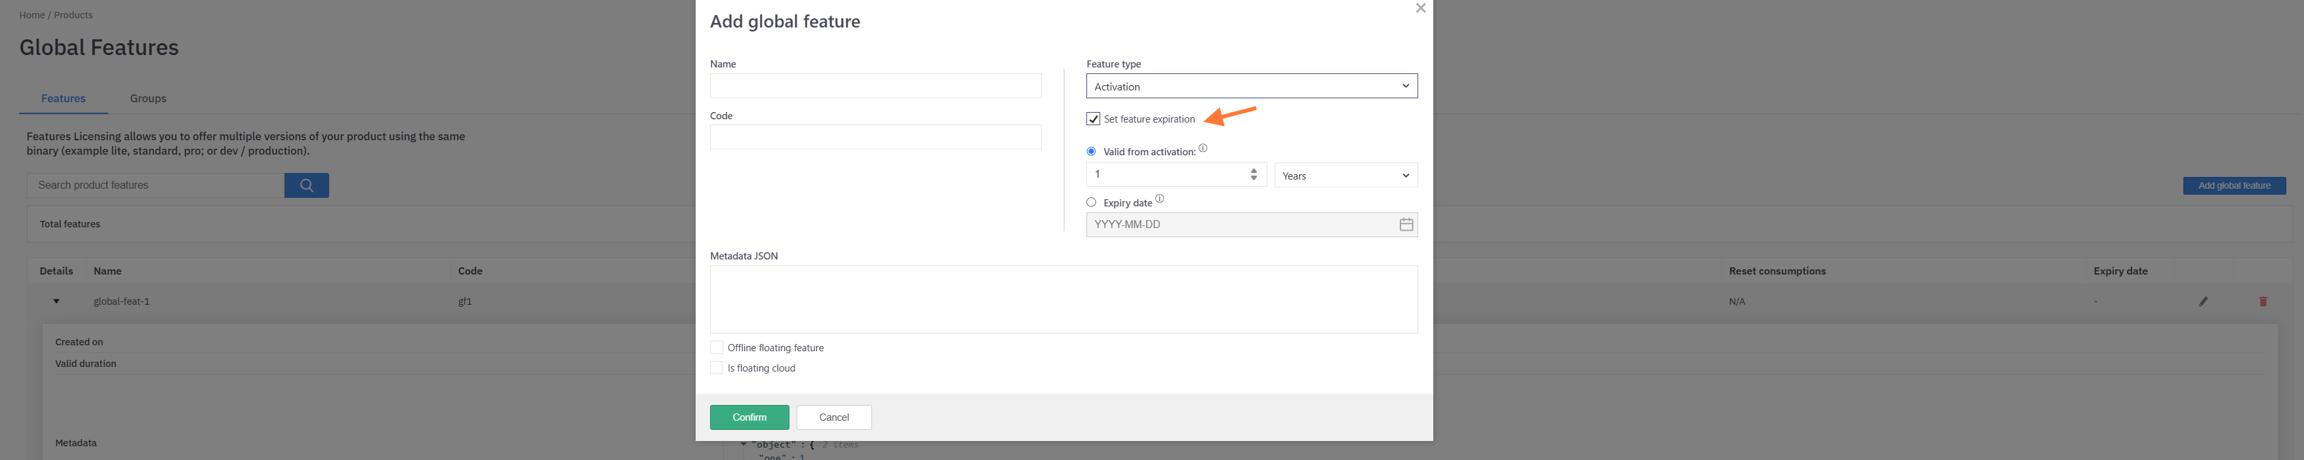This screenshot has width=2304, height=460.
Task: Click info icon next to Valid from activation
Action: tap(1203, 148)
